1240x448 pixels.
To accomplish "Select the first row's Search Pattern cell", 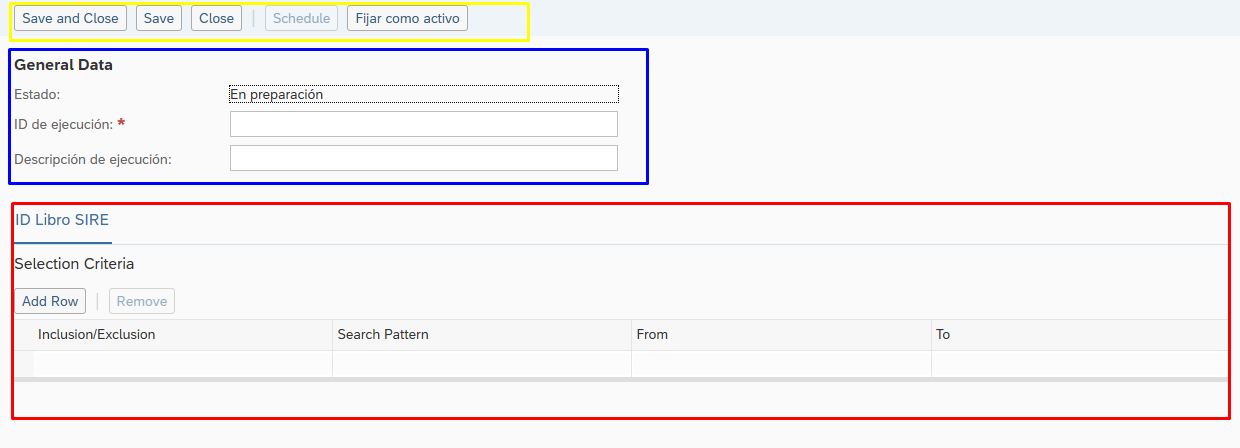I will coord(481,364).
